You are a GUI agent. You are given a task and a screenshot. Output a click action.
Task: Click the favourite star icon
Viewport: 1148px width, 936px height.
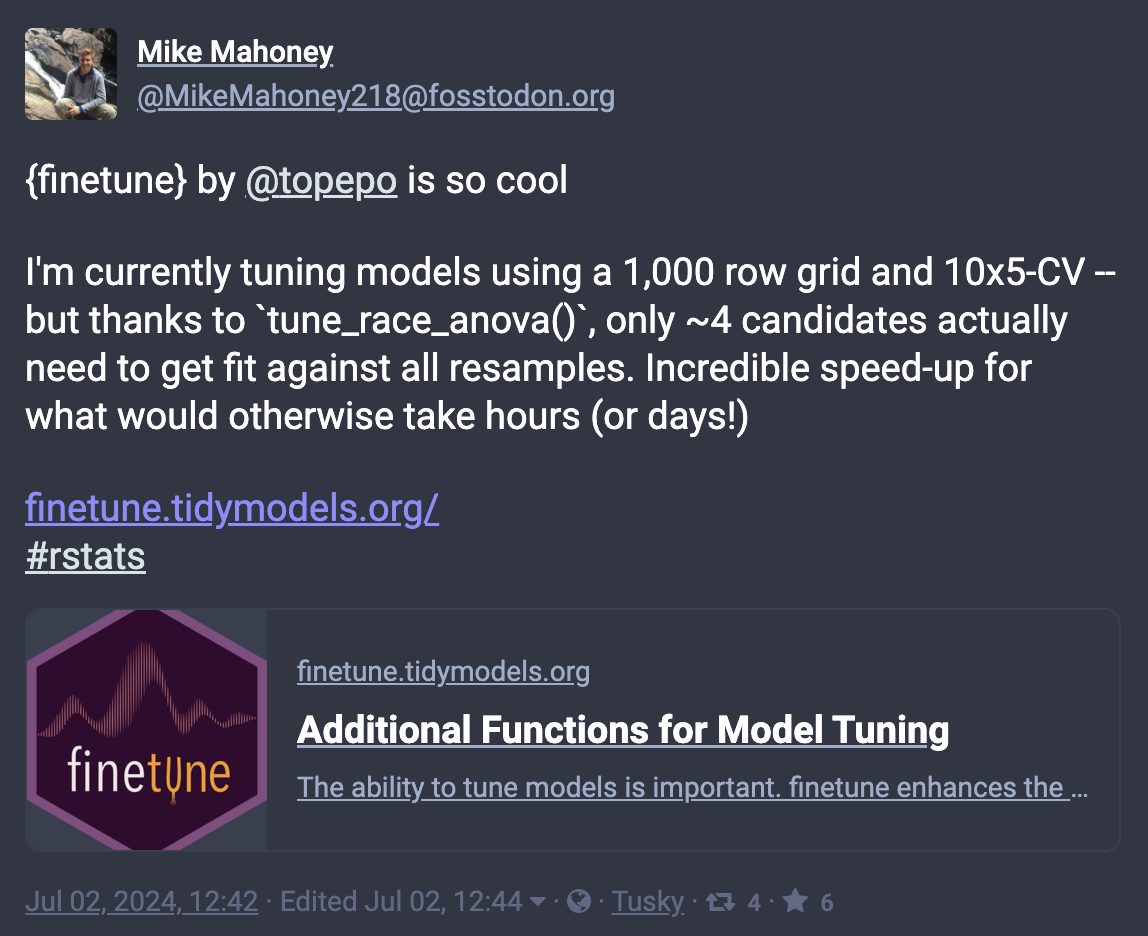(795, 902)
